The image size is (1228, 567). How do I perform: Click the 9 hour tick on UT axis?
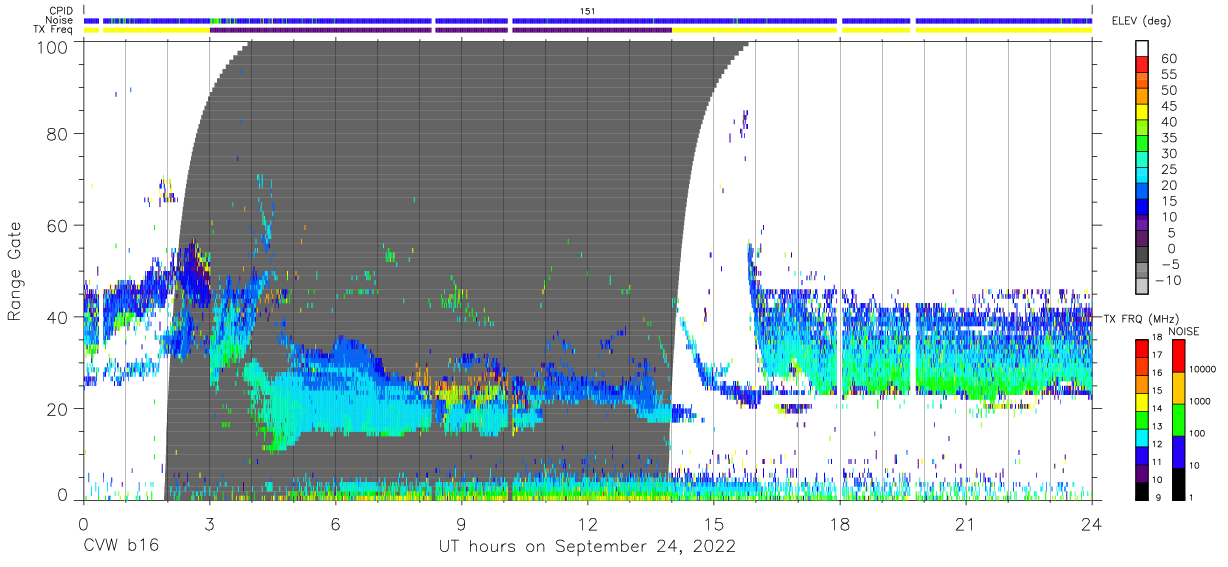point(462,524)
